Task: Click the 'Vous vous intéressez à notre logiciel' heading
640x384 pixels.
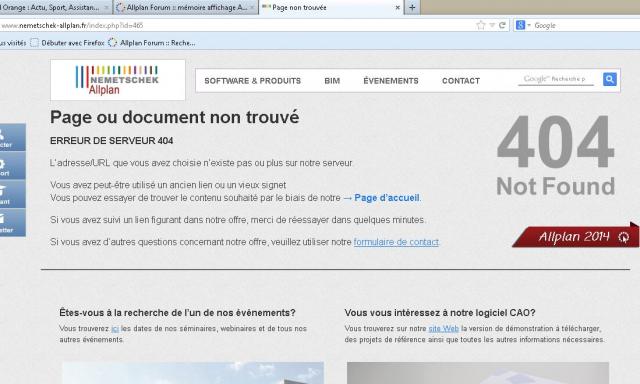Action: pyautogui.click(x=440, y=313)
